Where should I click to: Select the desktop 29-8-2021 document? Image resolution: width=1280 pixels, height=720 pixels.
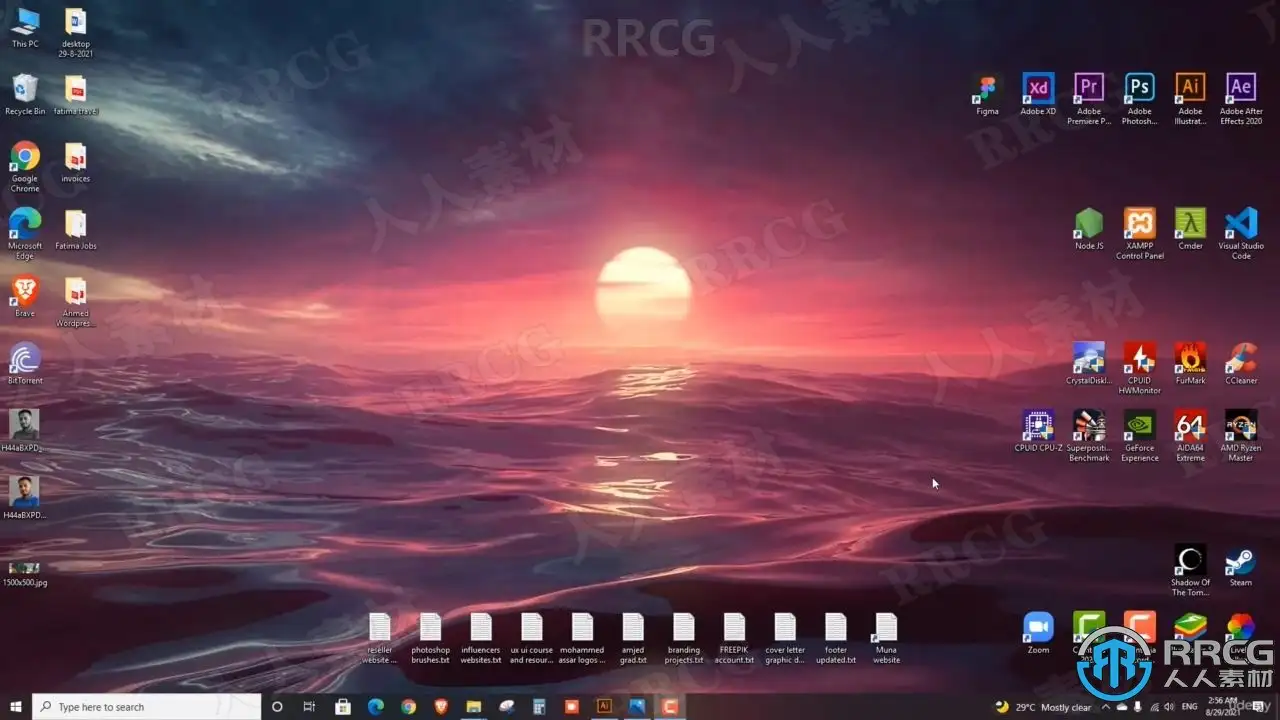point(76,32)
